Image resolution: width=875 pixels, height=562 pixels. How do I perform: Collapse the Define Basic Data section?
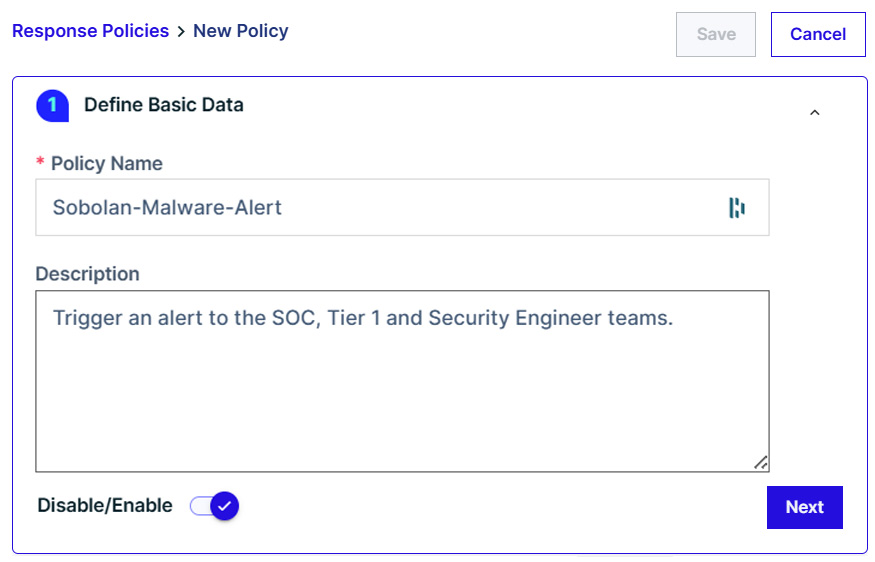click(x=815, y=113)
